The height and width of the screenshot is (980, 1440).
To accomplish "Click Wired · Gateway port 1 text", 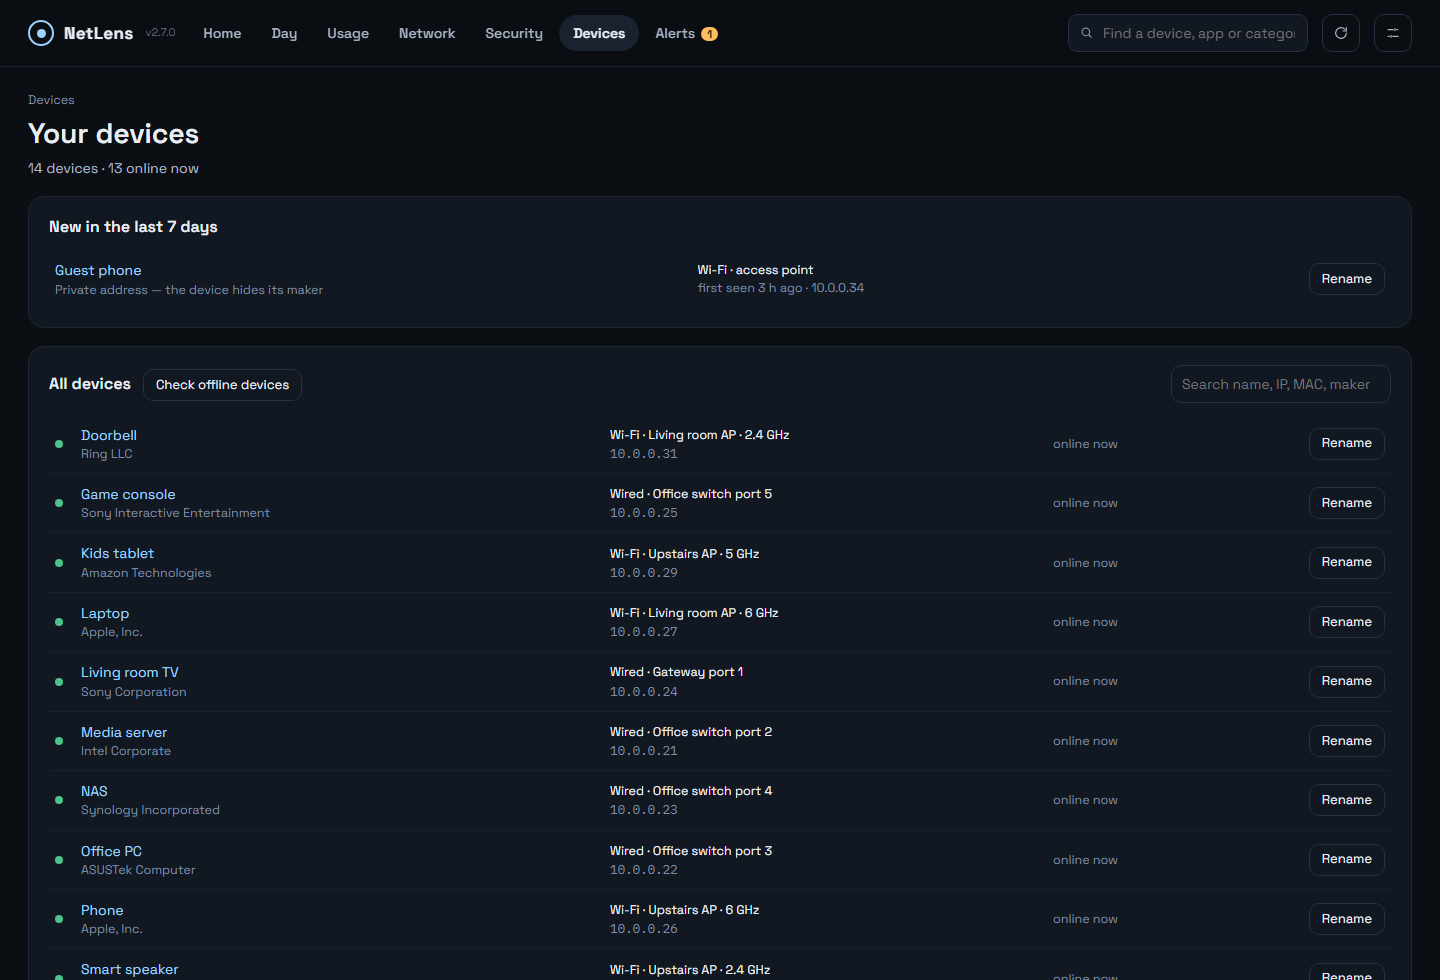I will (x=677, y=672).
